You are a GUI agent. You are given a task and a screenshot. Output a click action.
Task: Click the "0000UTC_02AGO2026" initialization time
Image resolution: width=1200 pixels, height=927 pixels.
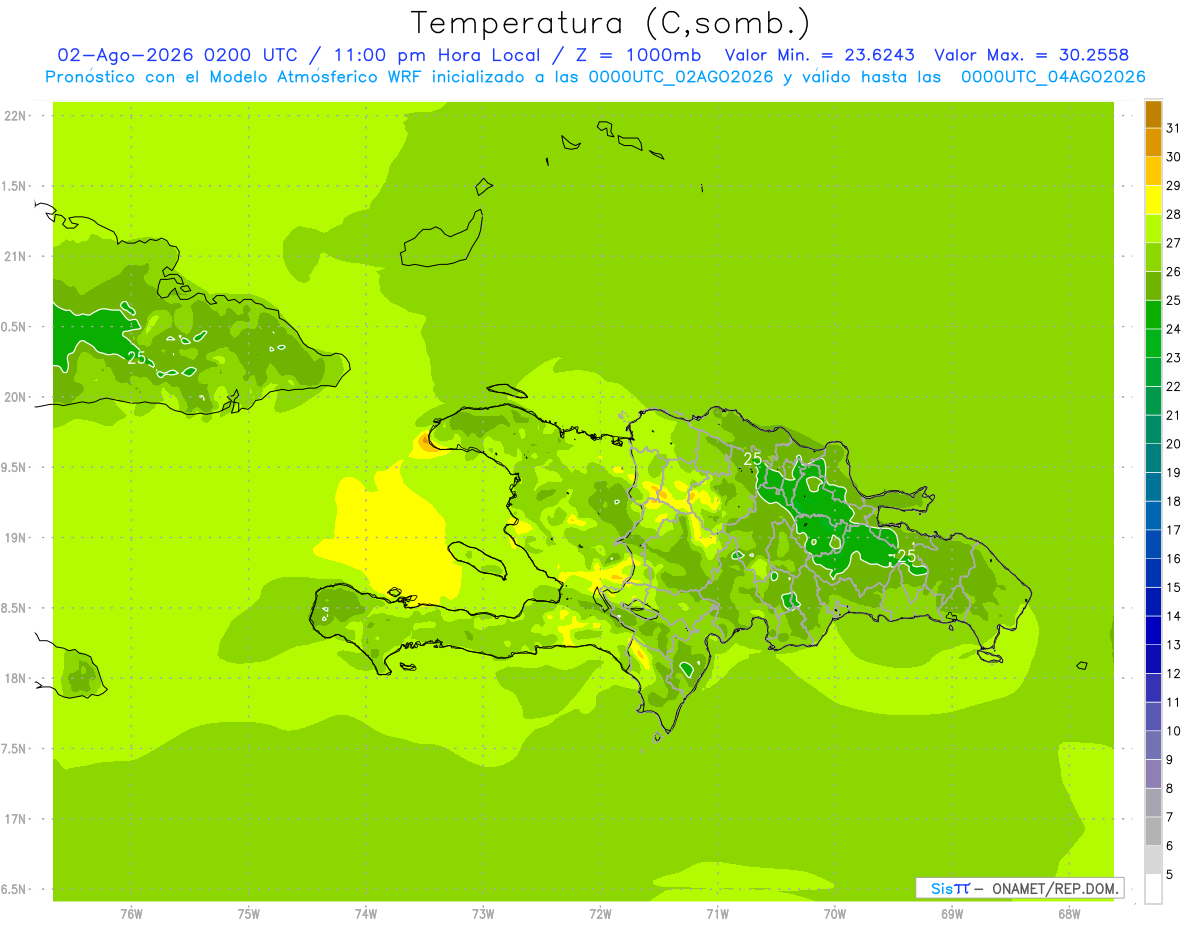681,77
